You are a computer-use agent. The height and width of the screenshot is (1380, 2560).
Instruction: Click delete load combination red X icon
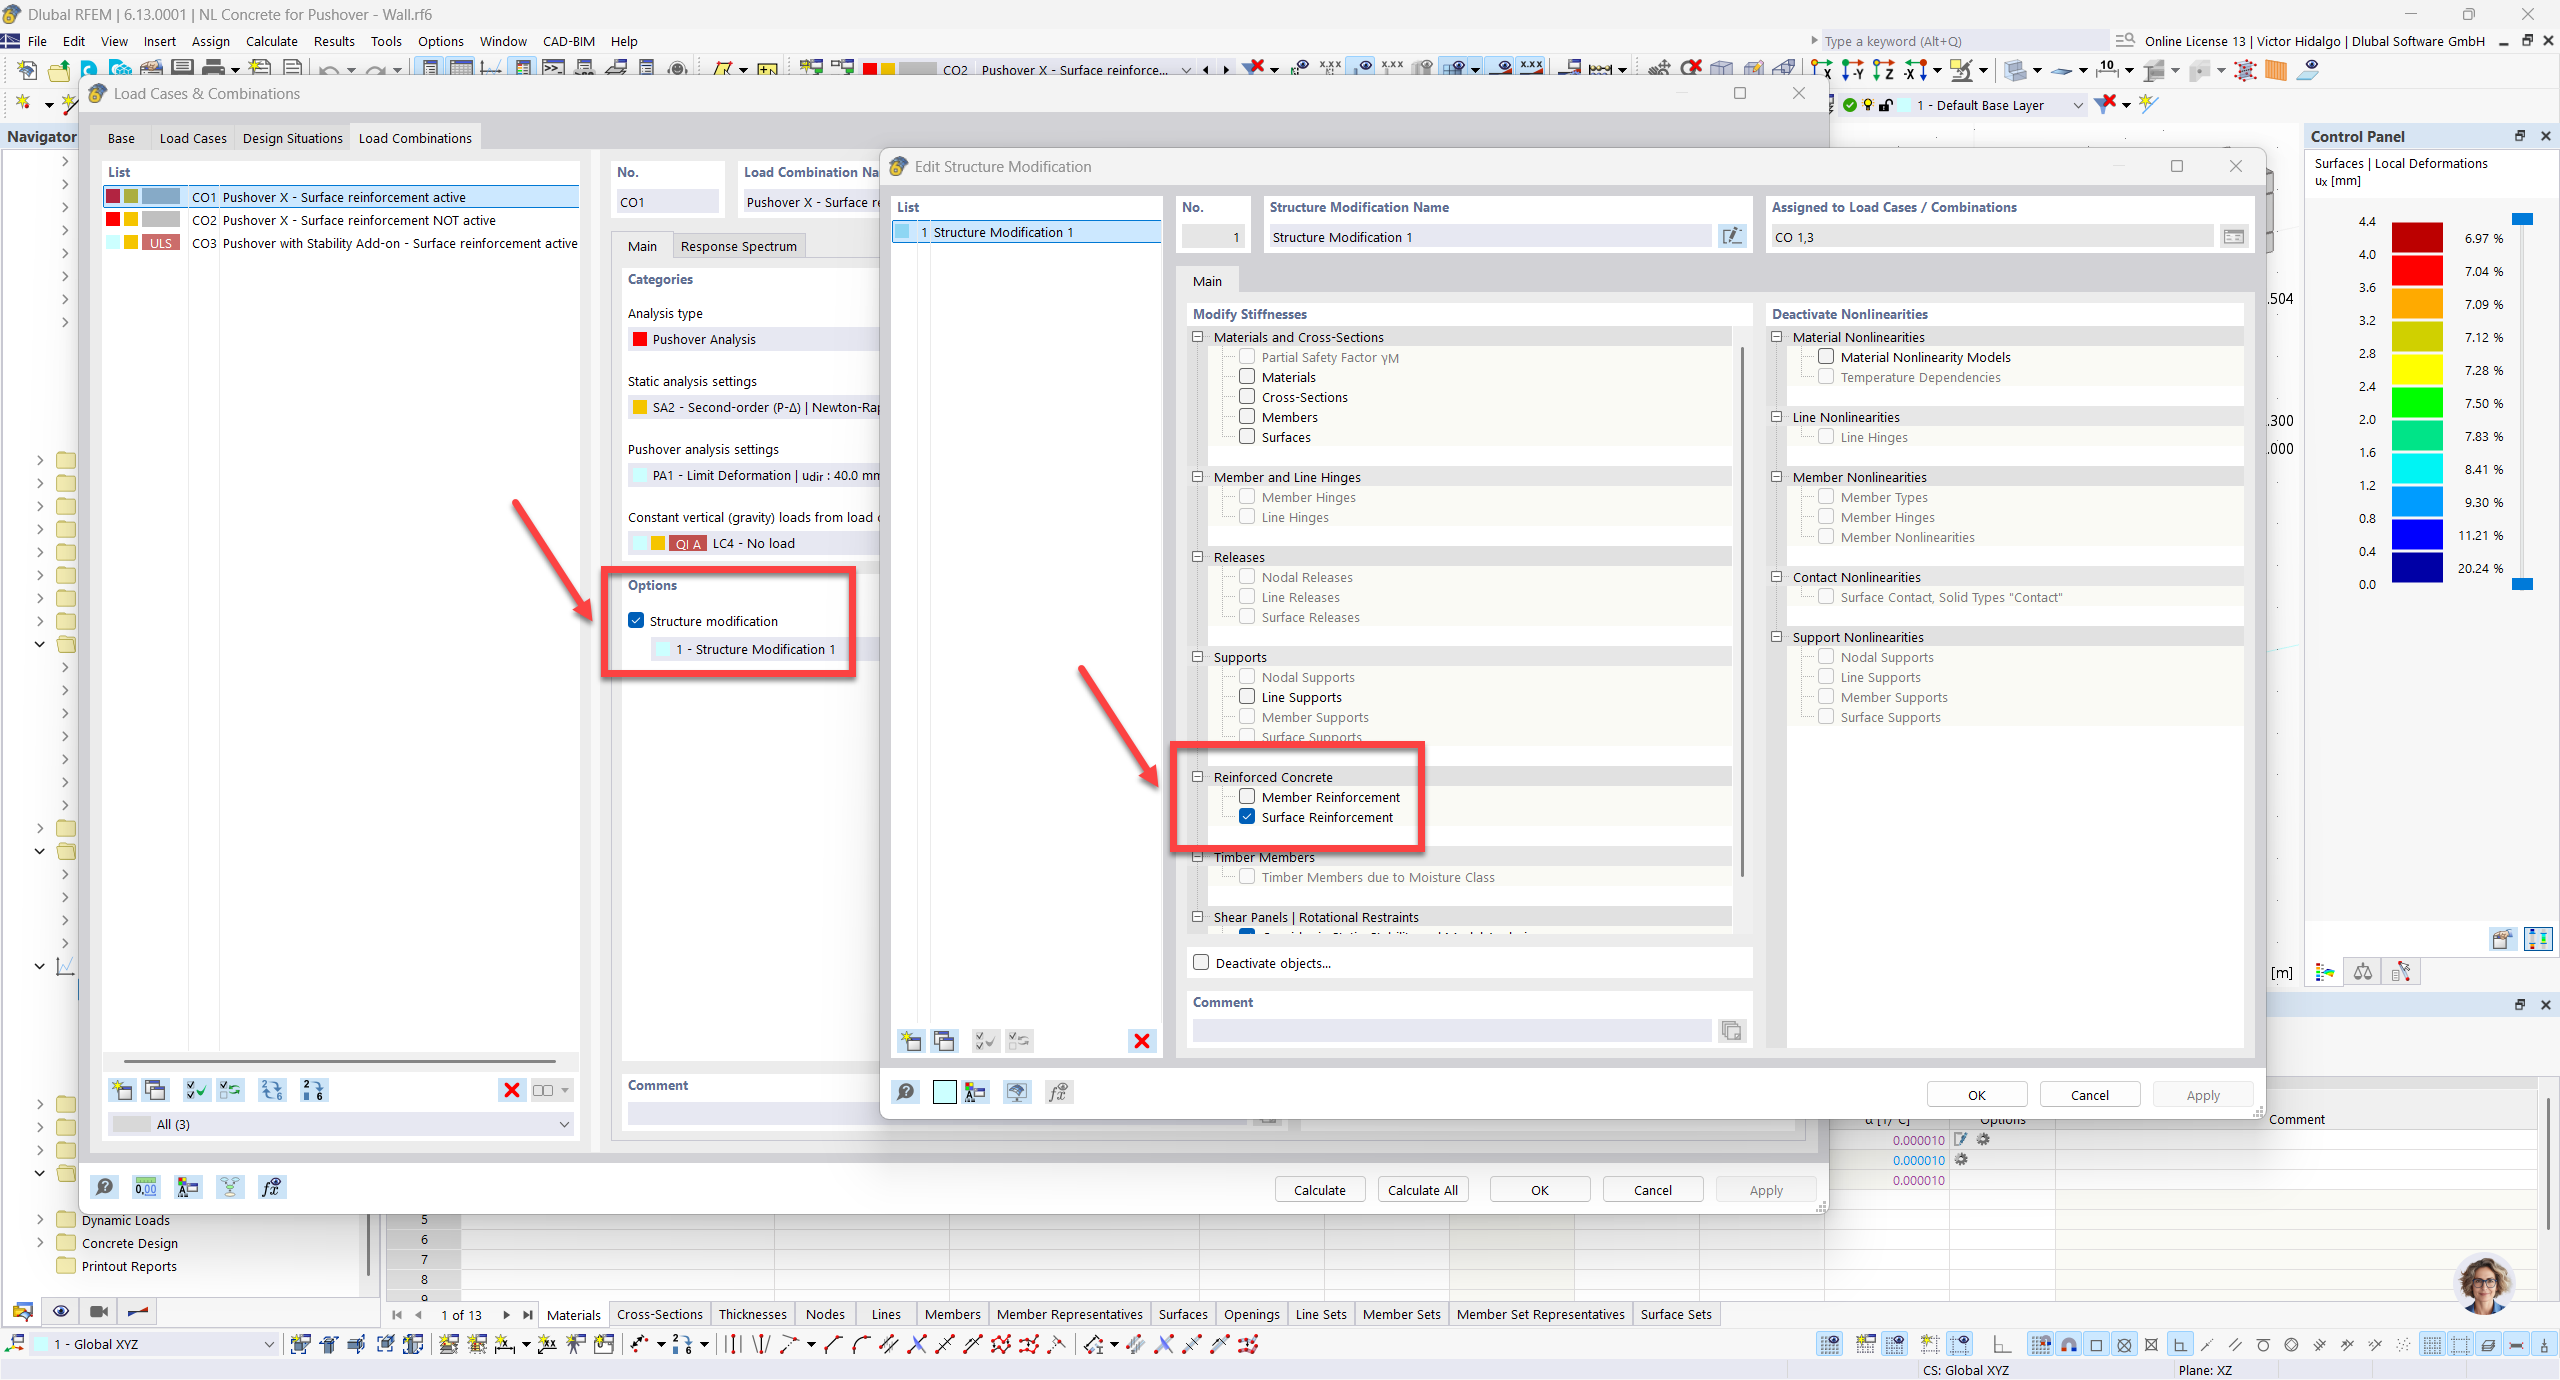[x=511, y=1090]
